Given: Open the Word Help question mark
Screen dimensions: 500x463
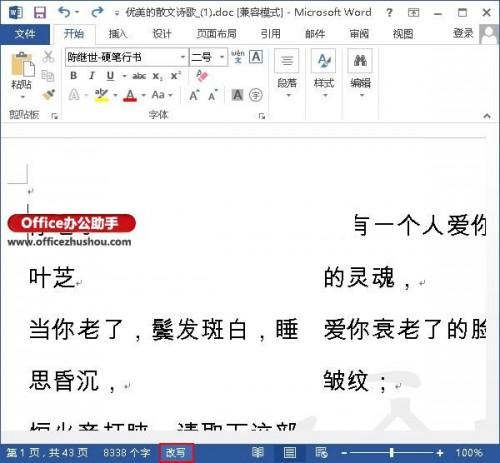Looking at the screenshot, I should coord(389,13).
